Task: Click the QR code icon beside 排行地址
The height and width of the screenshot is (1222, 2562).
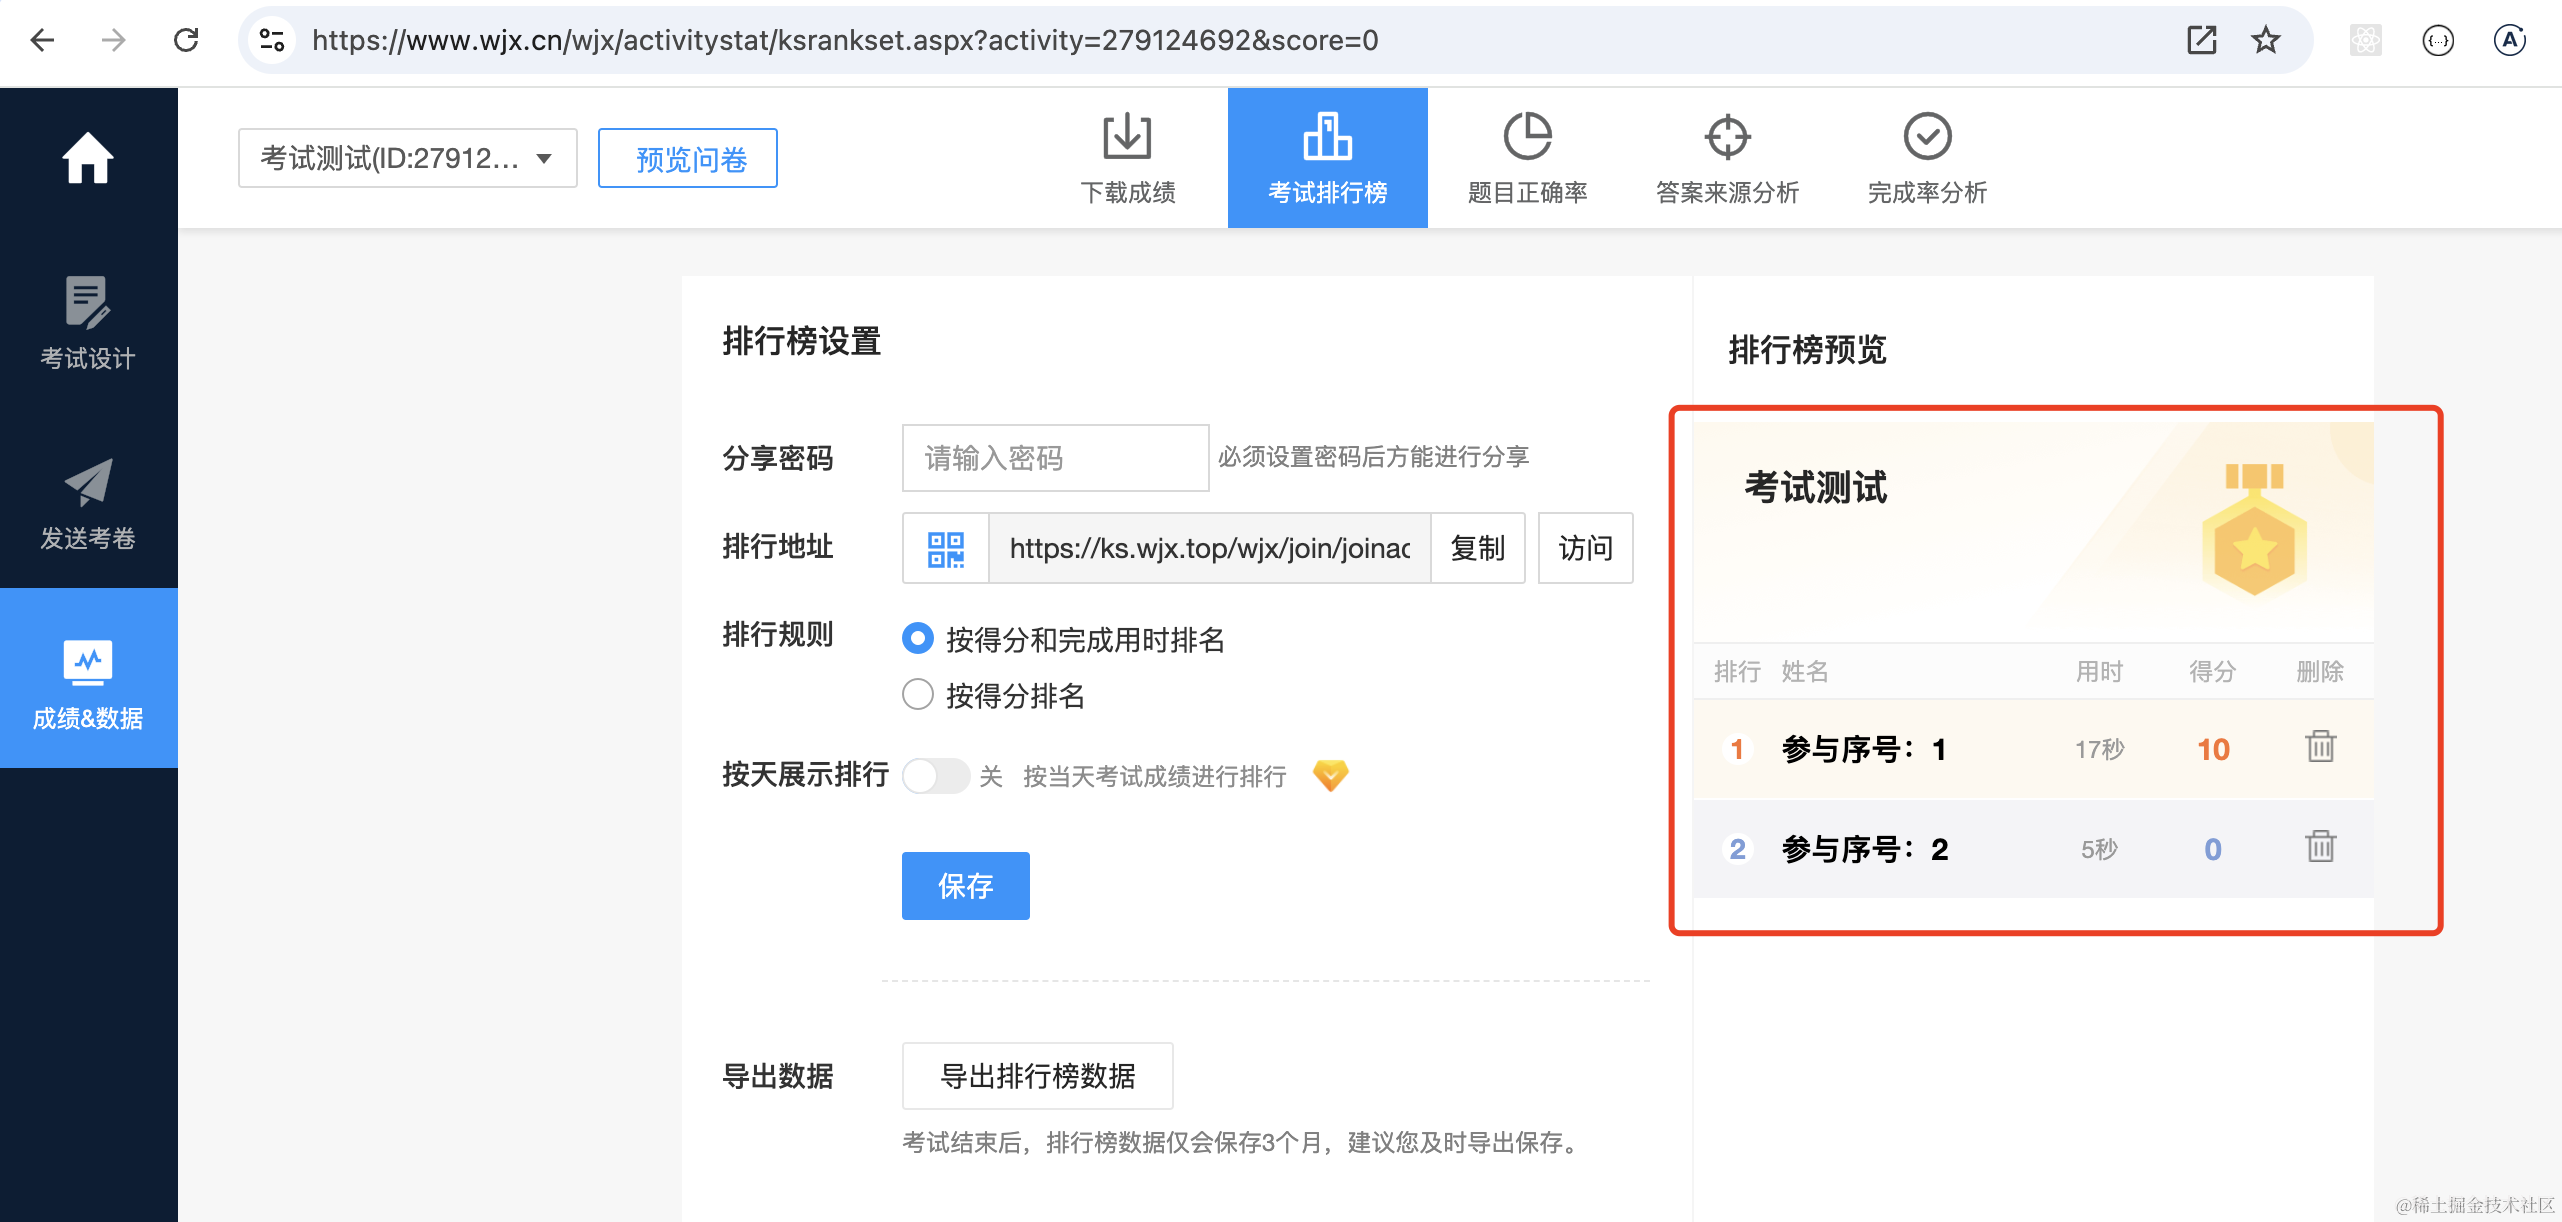Action: click(x=945, y=549)
